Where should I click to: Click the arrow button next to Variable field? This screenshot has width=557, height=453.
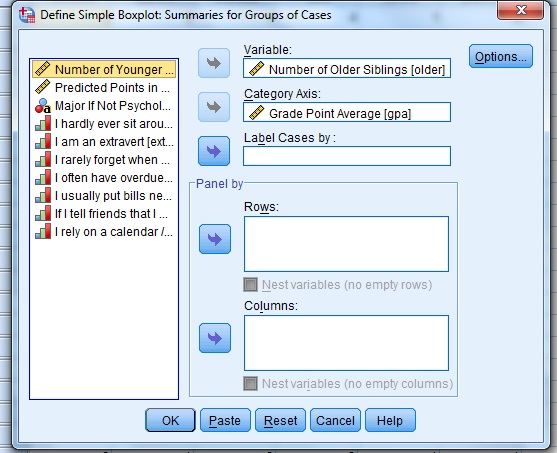pos(214,63)
